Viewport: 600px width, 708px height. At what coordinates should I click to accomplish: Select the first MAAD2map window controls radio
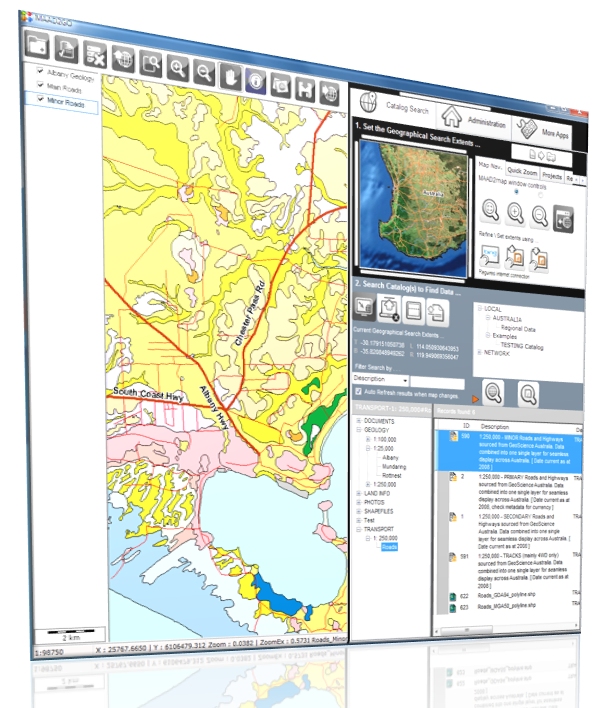pyautogui.click(x=516, y=191)
